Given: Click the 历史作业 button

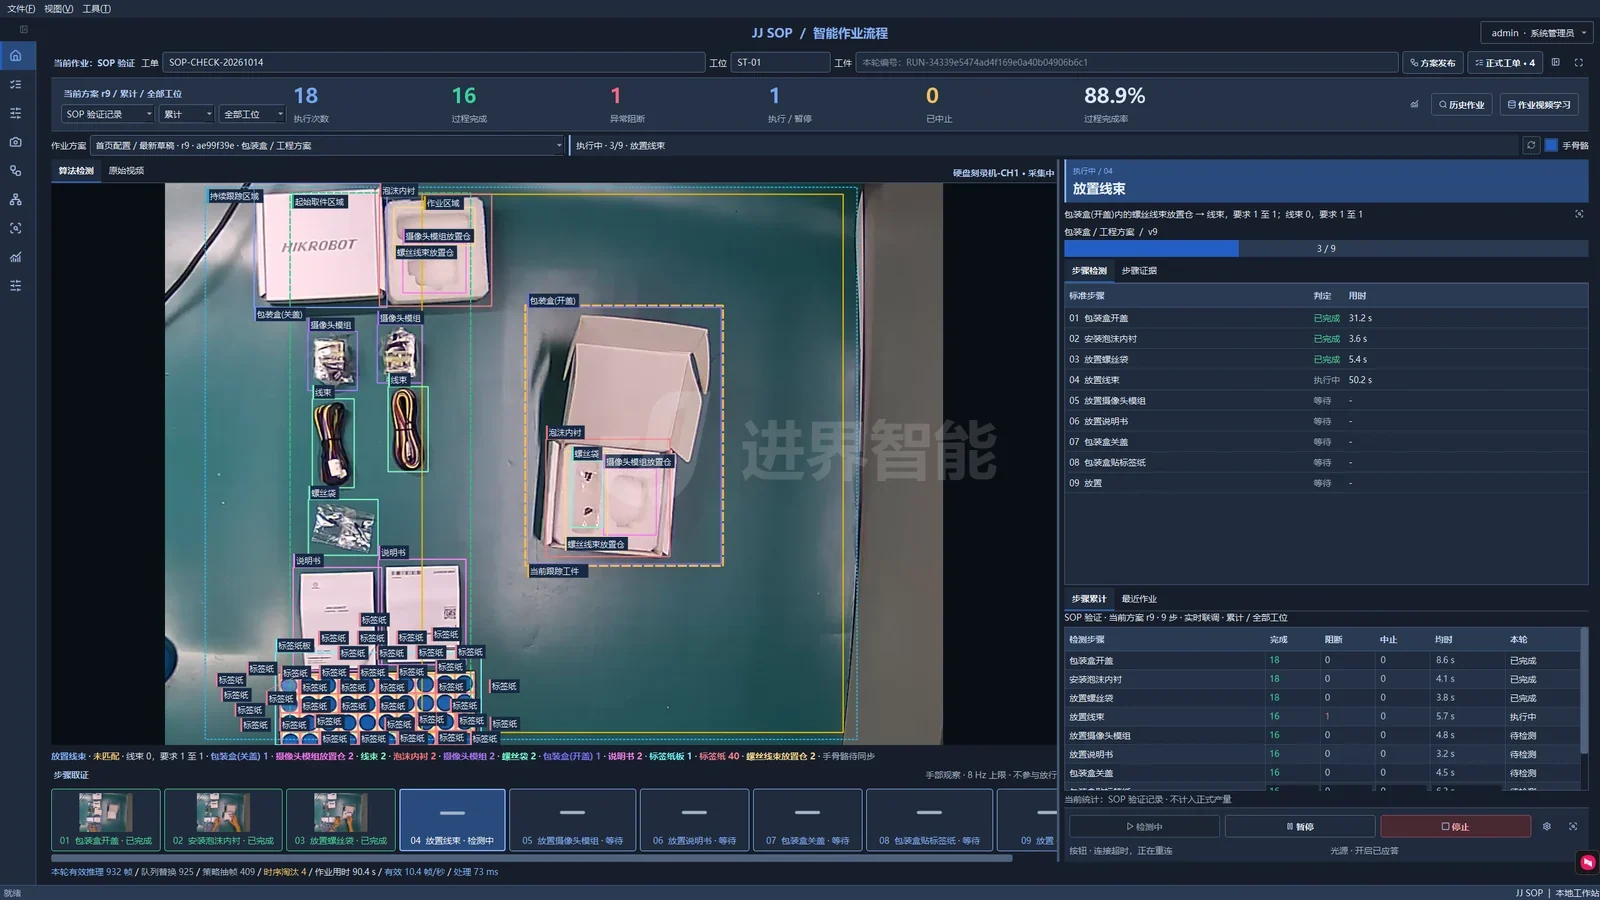Looking at the screenshot, I should click(x=1462, y=104).
